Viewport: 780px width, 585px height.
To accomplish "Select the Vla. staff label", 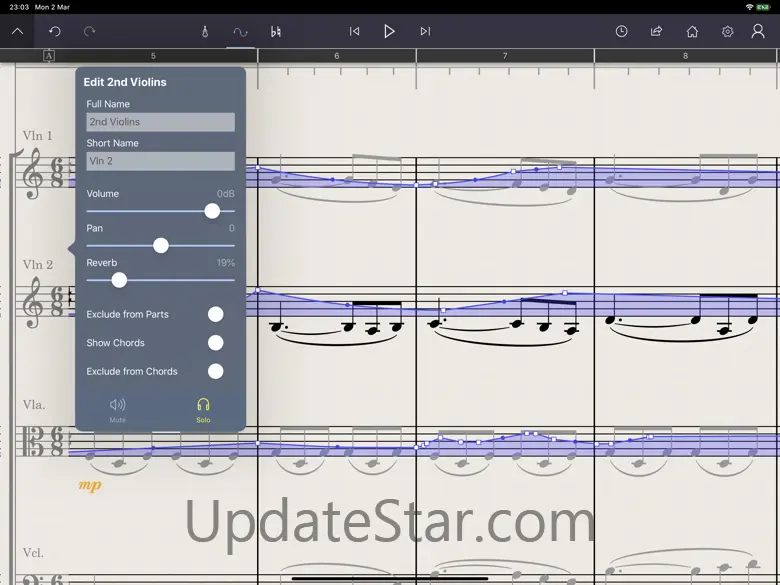I will coord(34,404).
